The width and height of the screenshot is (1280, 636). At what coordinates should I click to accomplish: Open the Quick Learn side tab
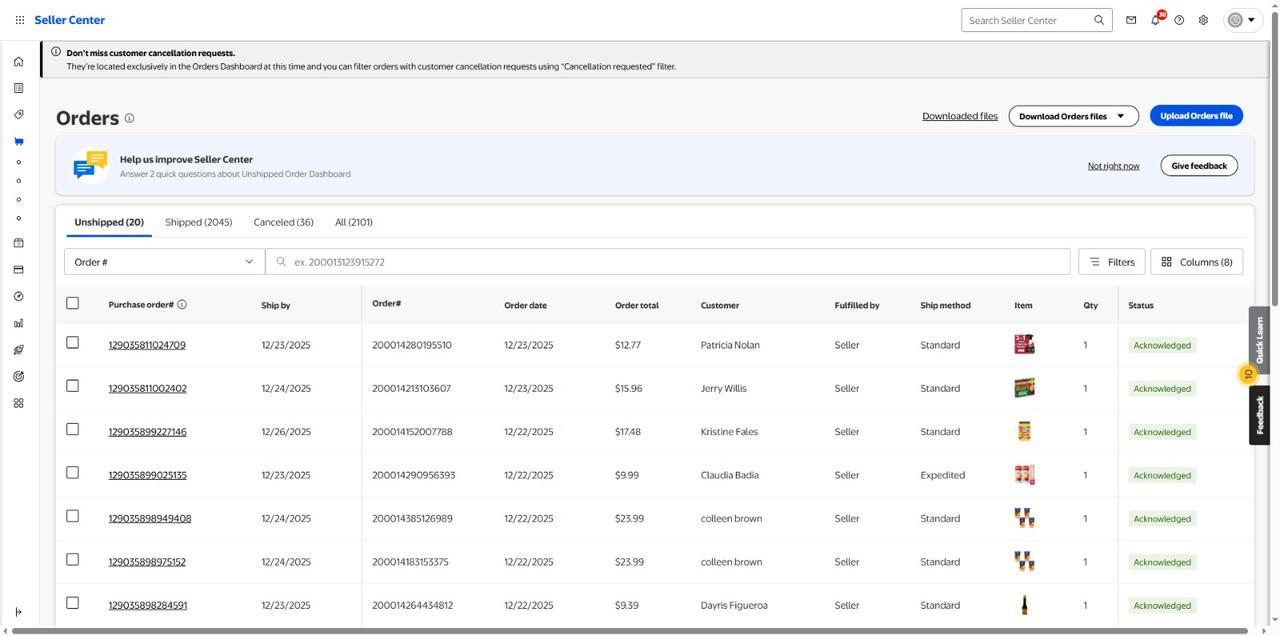(1259, 340)
